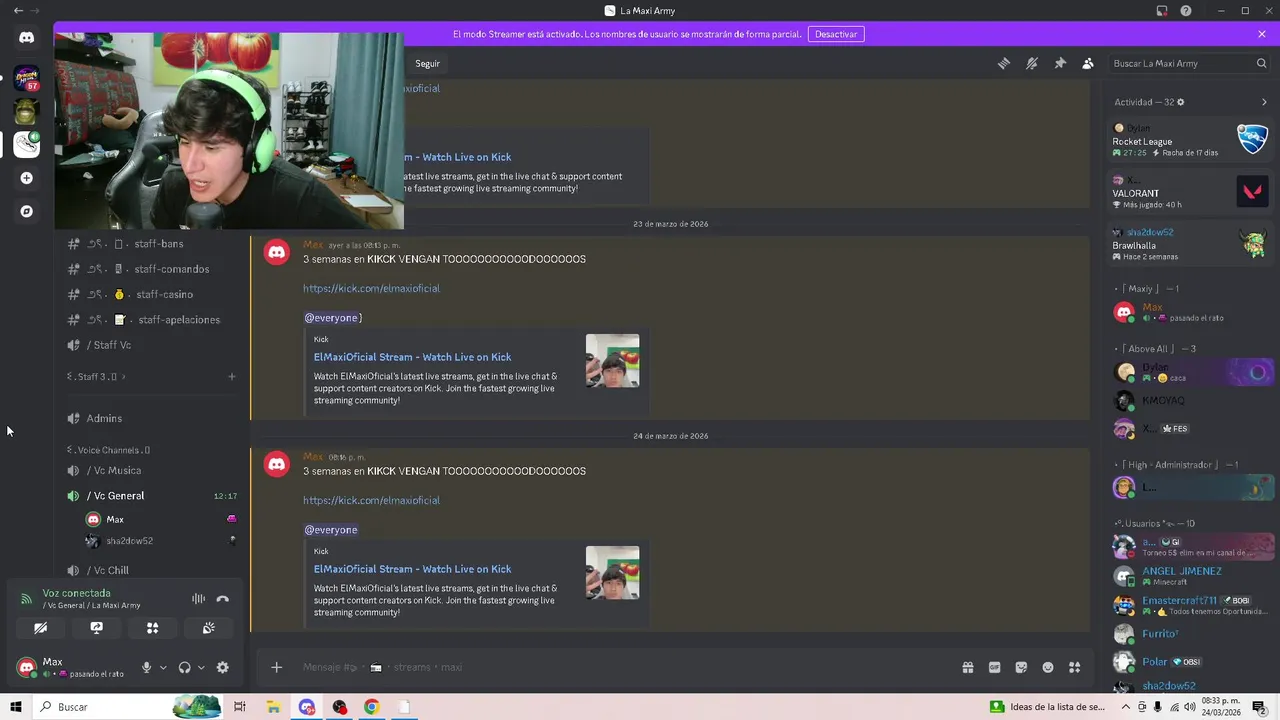Screen dimensions: 1280x720
Task: Open input device dropdown next to microphone
Action: pos(163,668)
